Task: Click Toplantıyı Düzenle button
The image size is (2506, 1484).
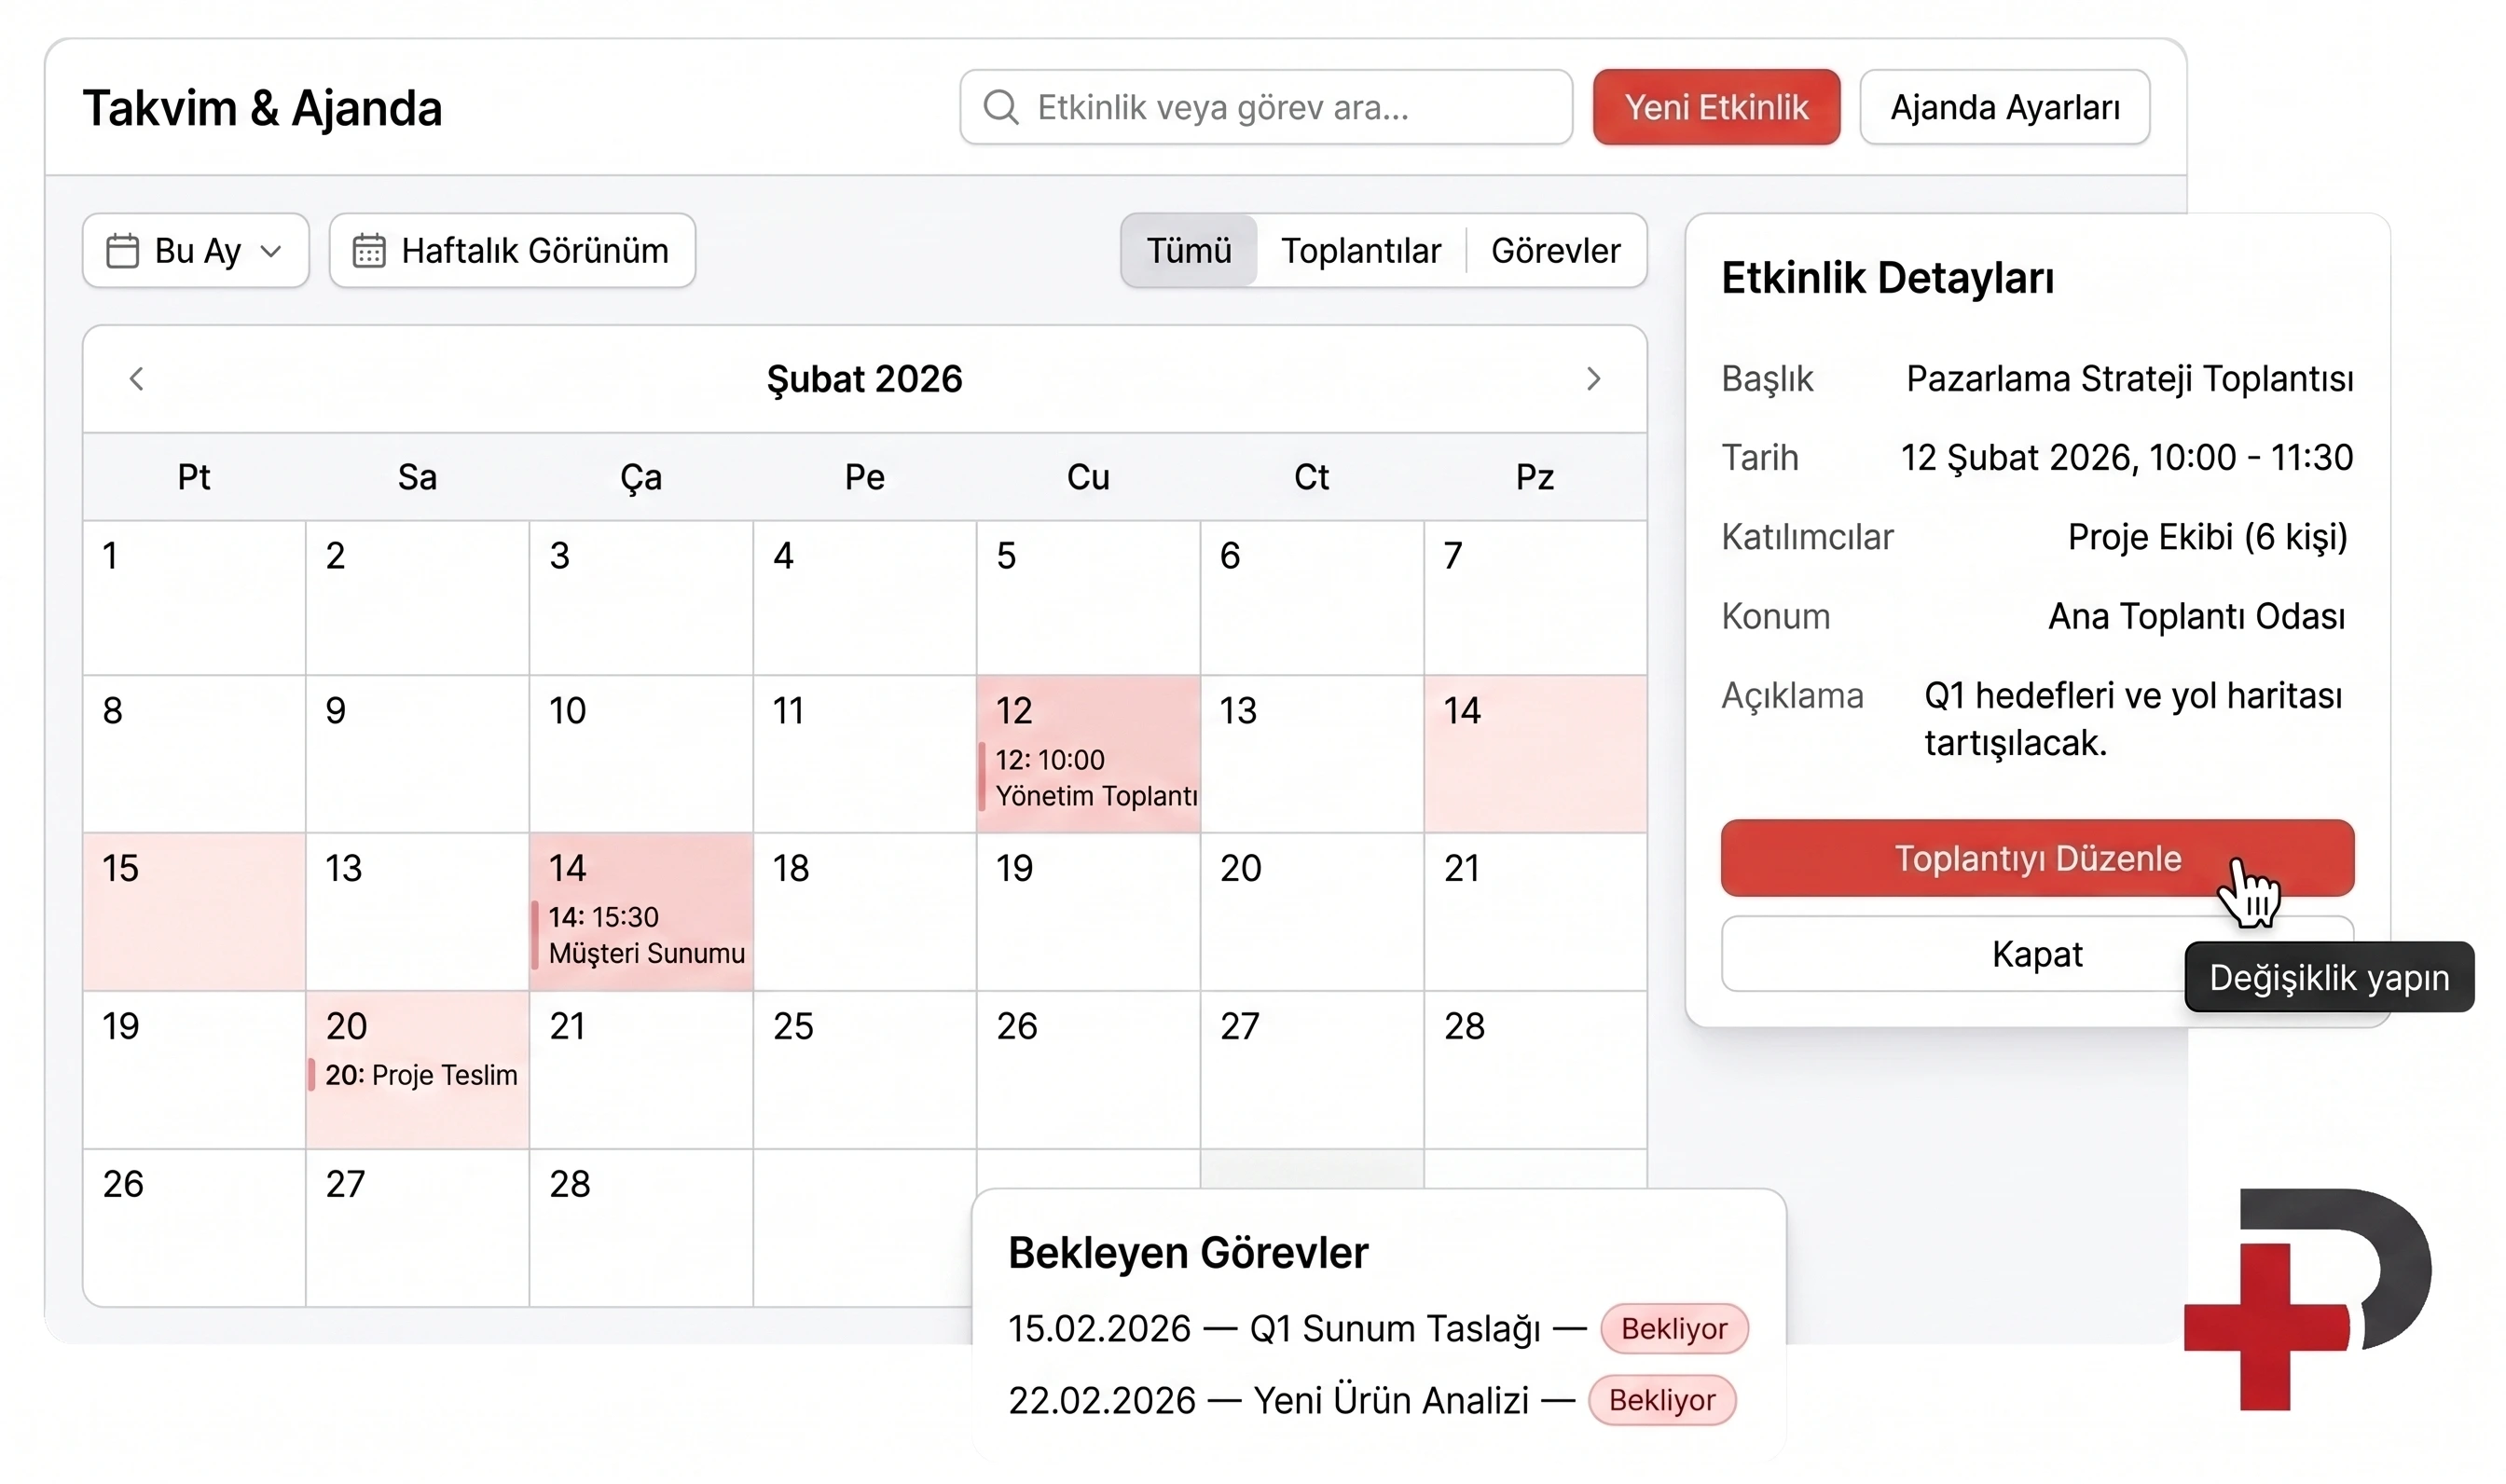Action: coord(2037,858)
